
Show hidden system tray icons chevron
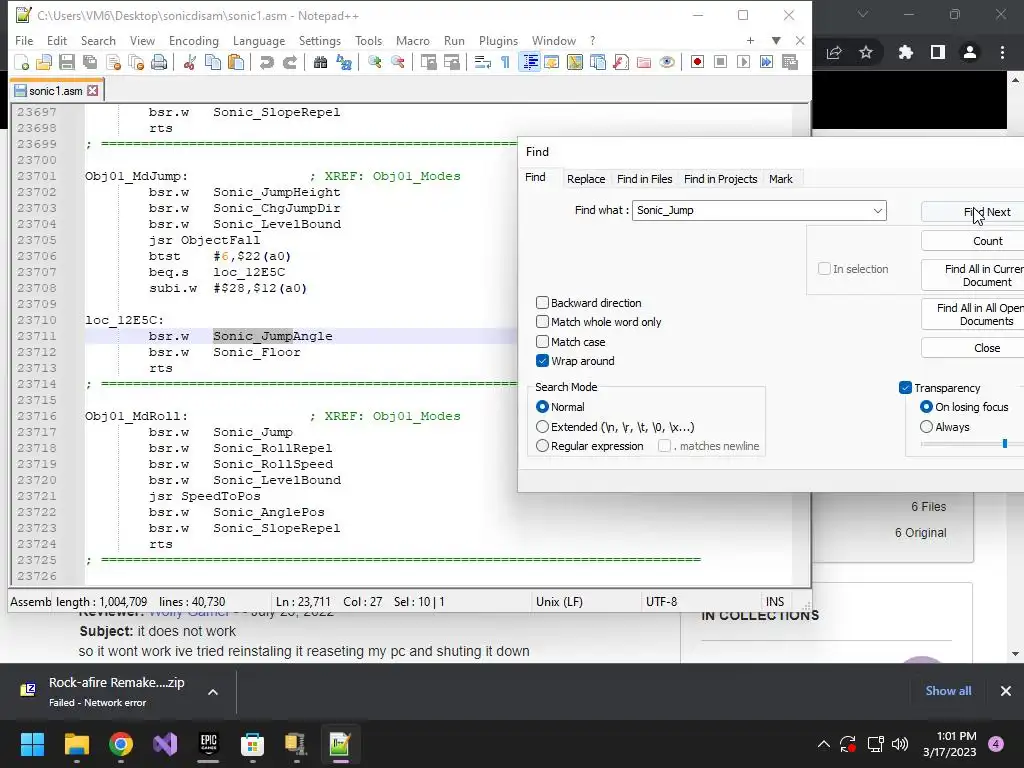(x=824, y=744)
